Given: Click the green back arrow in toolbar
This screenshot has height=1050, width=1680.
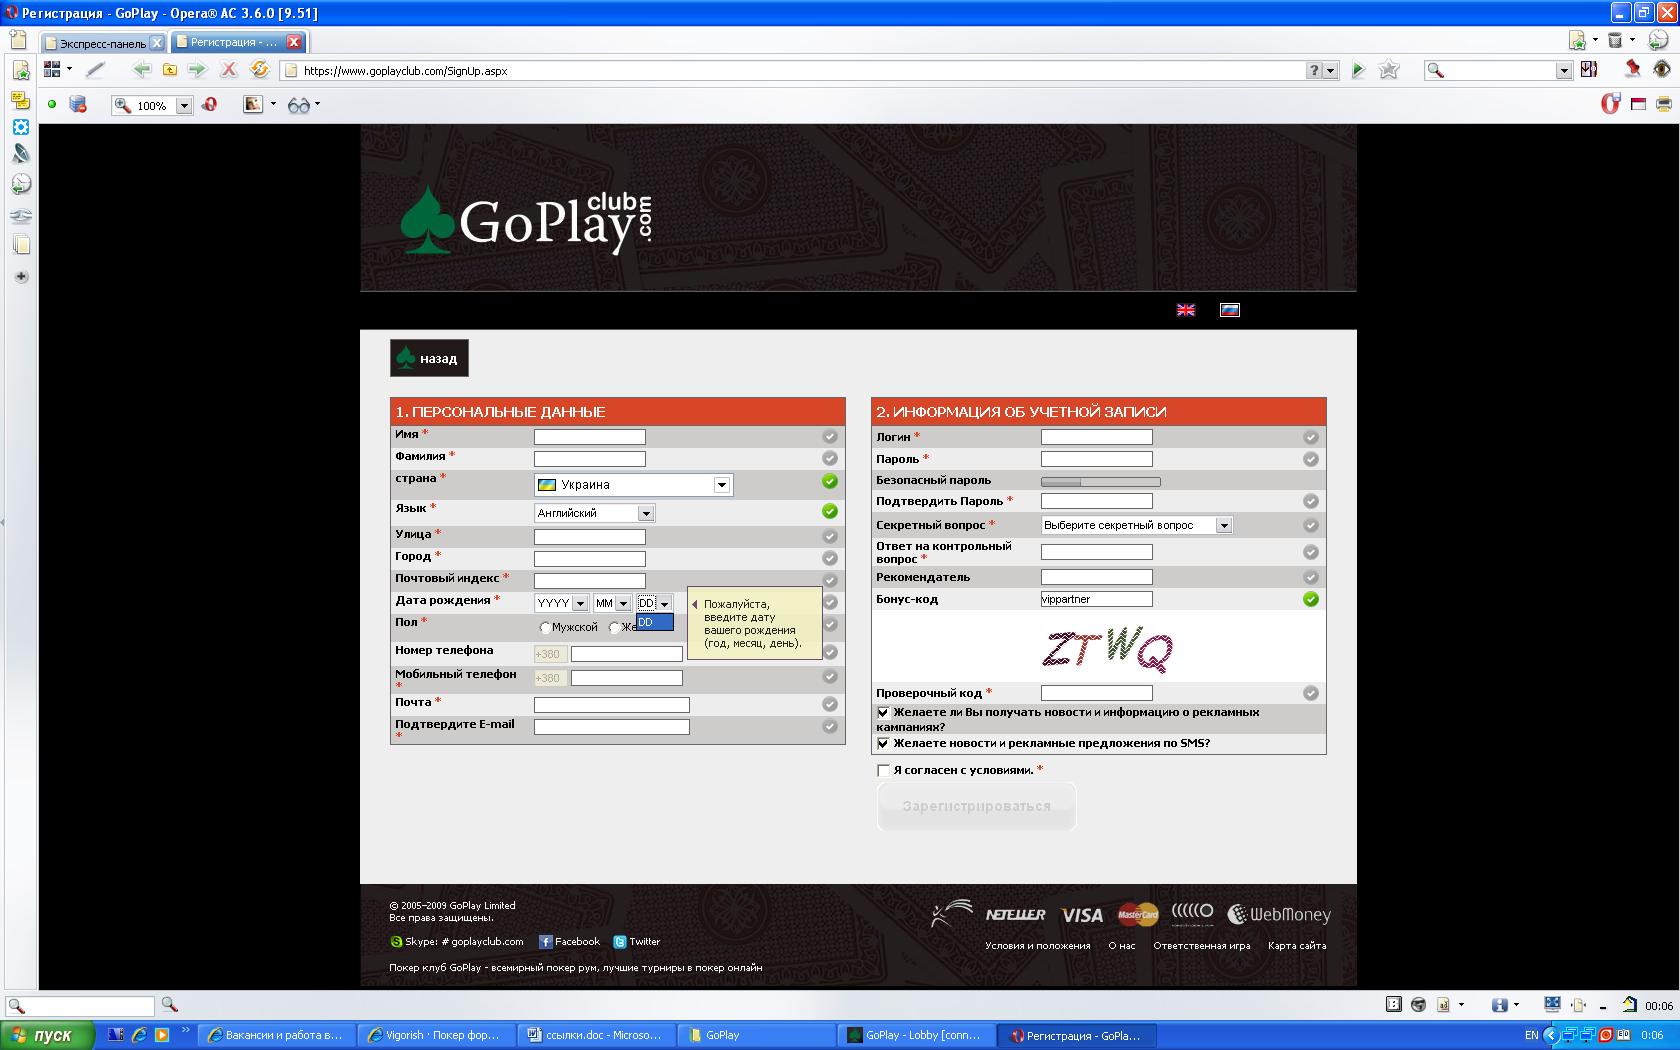Looking at the screenshot, I should coord(141,70).
